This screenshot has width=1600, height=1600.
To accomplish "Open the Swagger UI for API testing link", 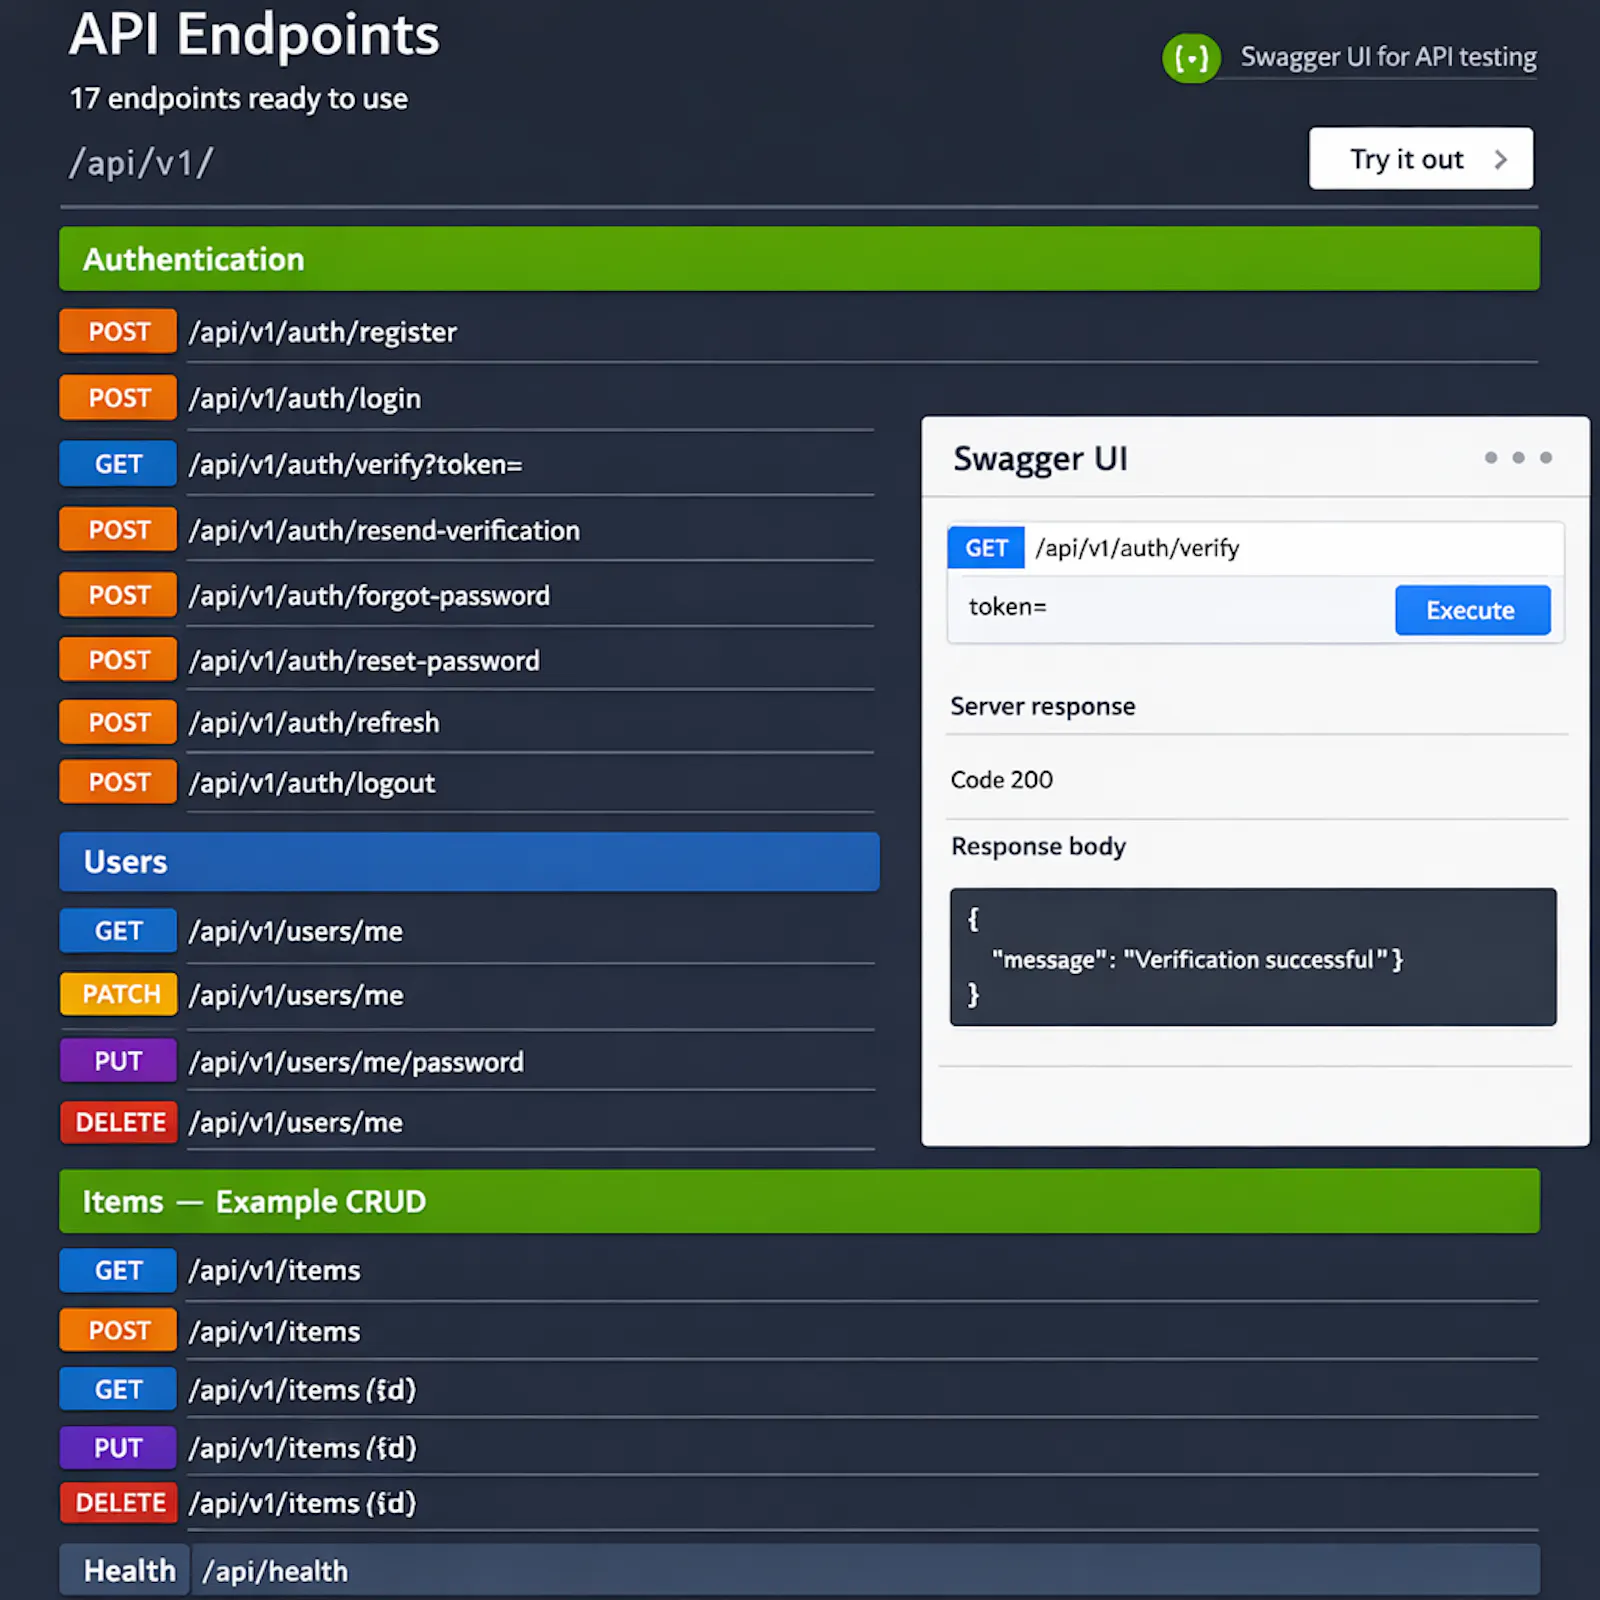I will [x=1388, y=57].
